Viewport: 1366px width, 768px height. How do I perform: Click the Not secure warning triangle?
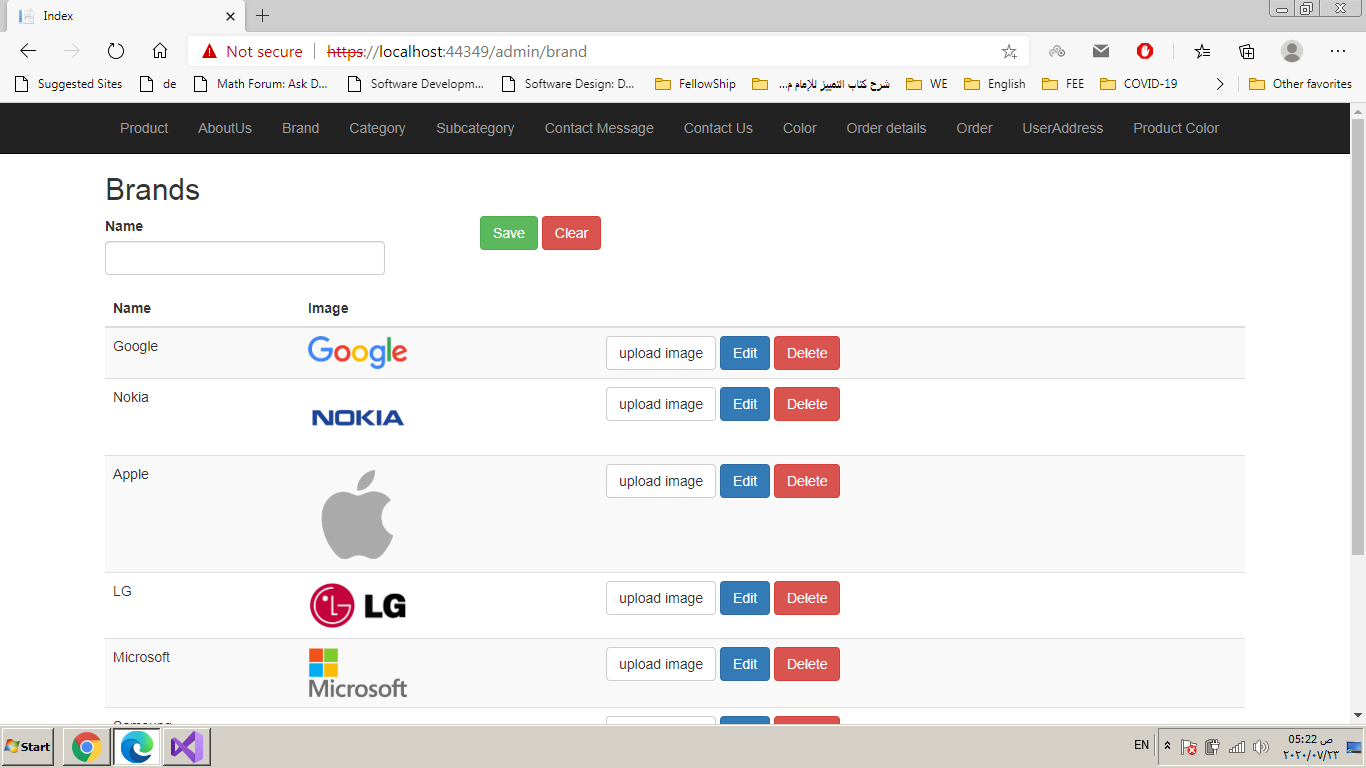pyautogui.click(x=209, y=51)
